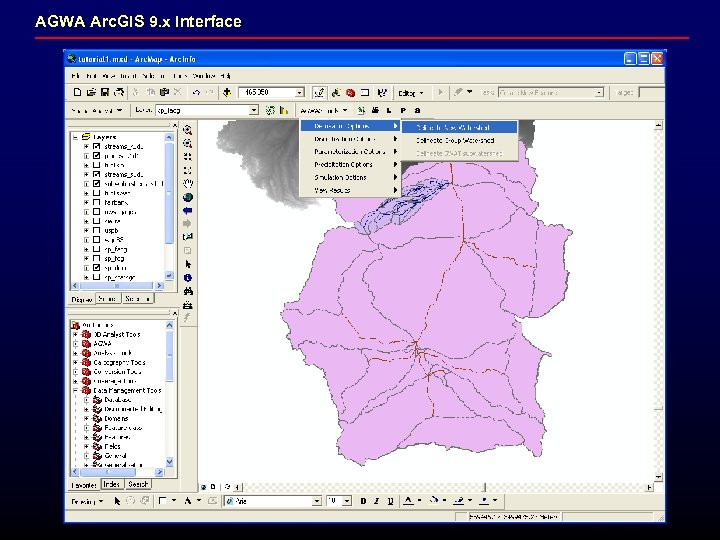Screen dimensions: 720x540
Task: Click the Underline U formatting icon
Action: [x=390, y=501]
